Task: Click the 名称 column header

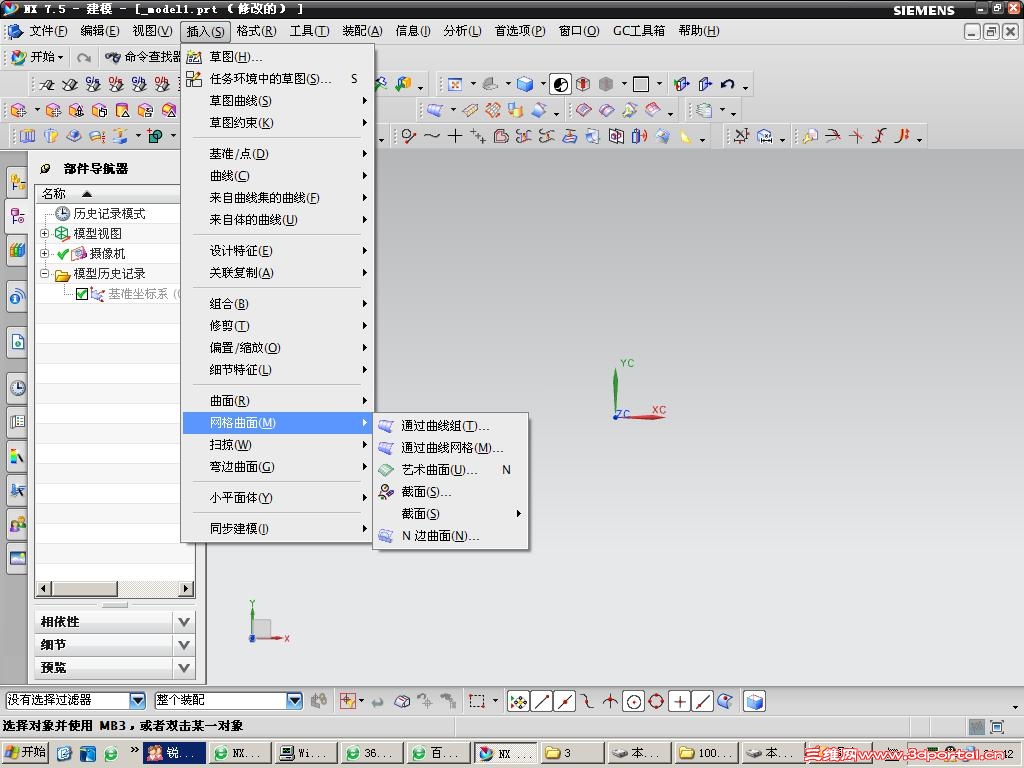Action: (x=108, y=193)
